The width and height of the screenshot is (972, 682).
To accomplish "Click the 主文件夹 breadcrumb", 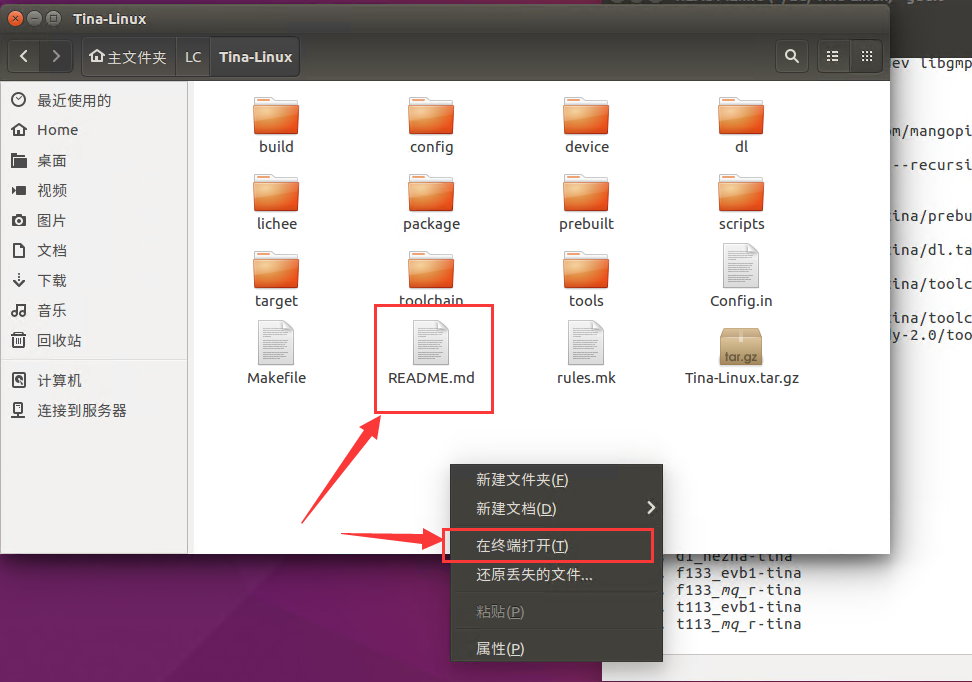I will click(x=129, y=57).
